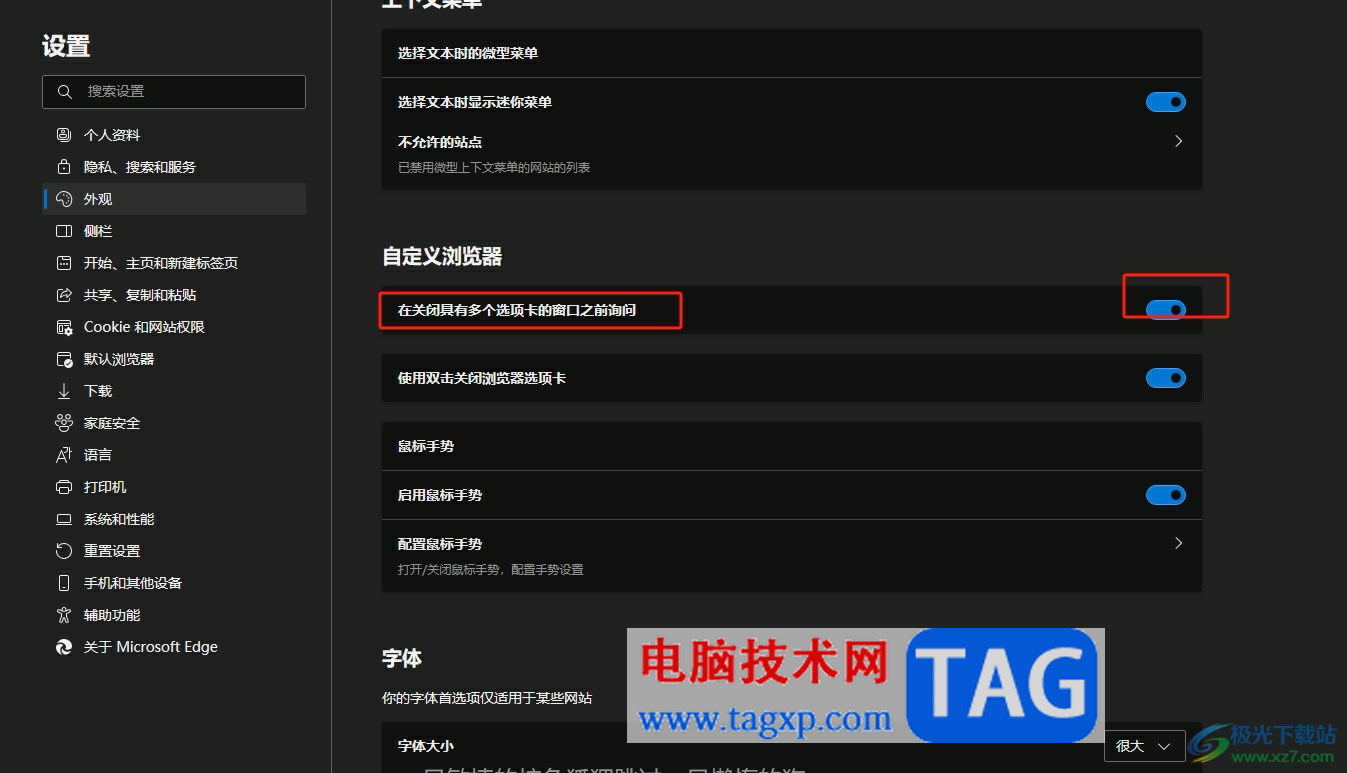The height and width of the screenshot is (773, 1347).
Task: Disable 在关闭具有多个选项卡的窗口之前询问
Action: pos(1165,309)
